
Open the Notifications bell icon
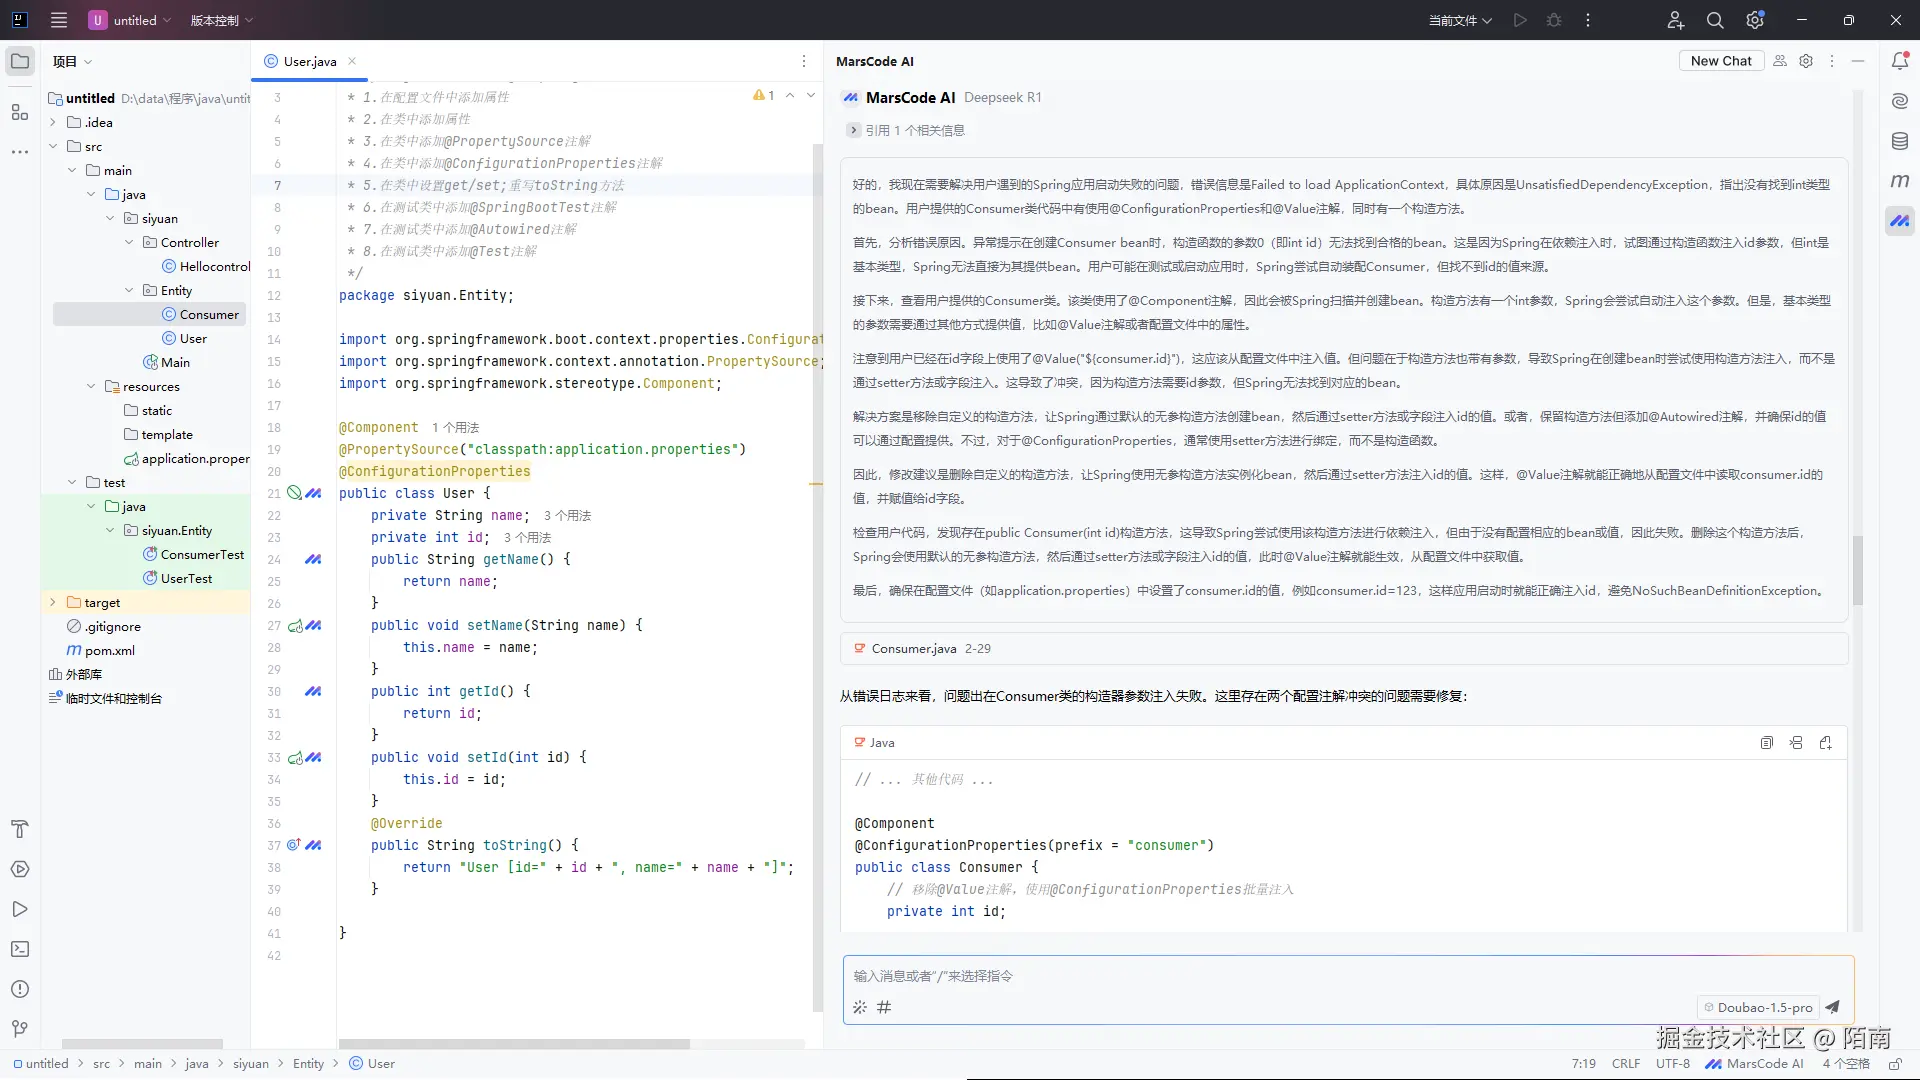tap(1900, 61)
